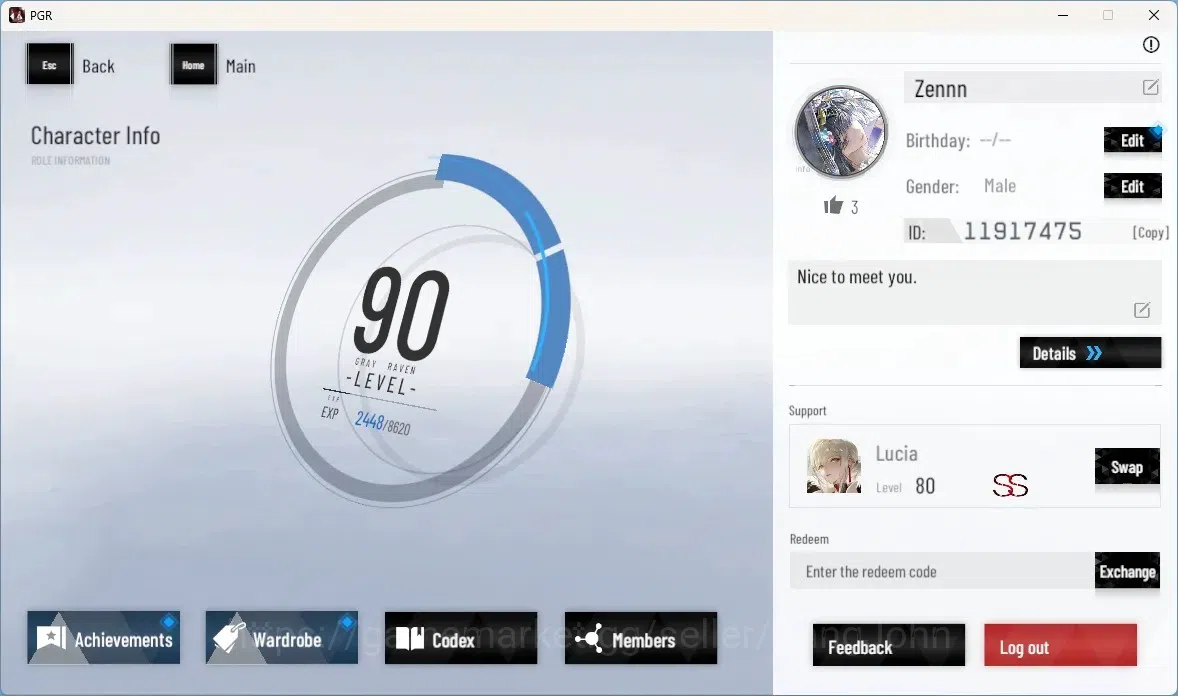Open the info alert icon at top right

tap(1150, 44)
